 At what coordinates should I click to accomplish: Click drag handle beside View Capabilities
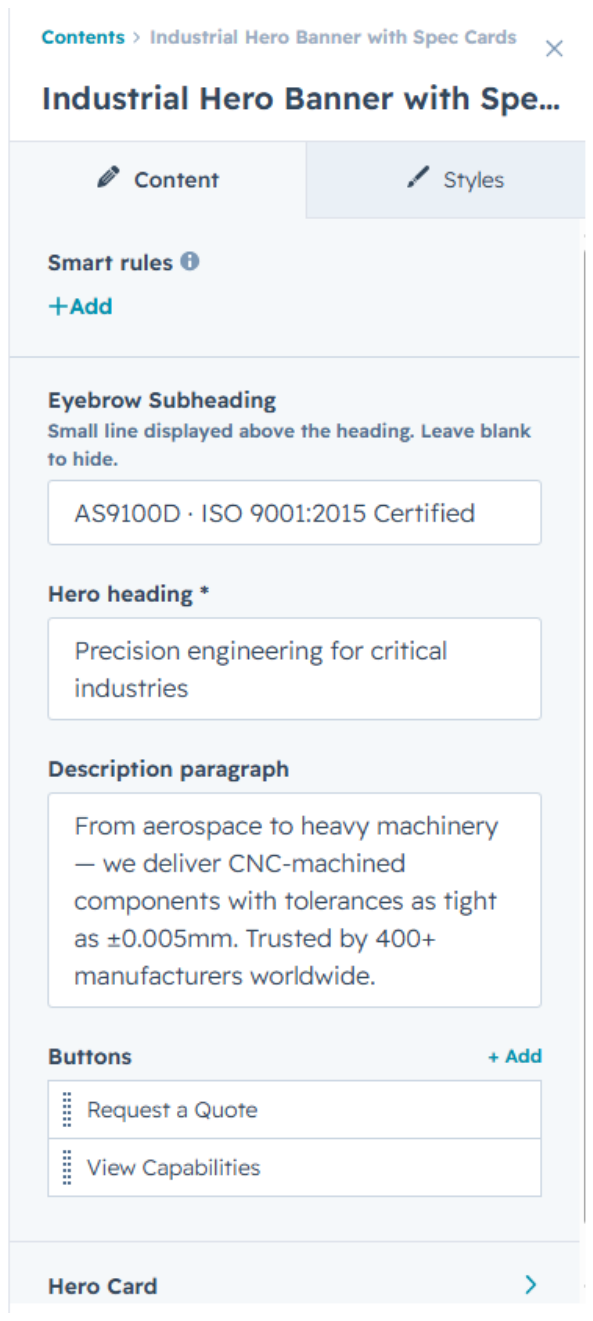point(67,1167)
